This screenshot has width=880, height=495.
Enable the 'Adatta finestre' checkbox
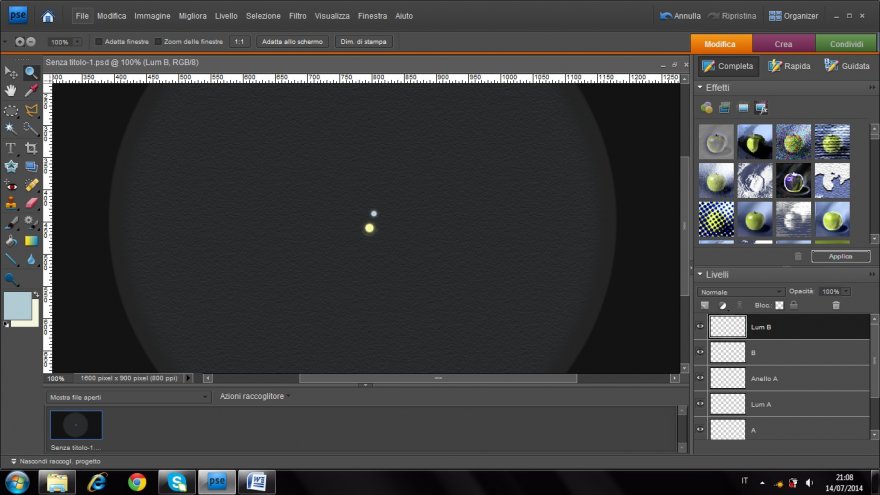tap(99, 42)
